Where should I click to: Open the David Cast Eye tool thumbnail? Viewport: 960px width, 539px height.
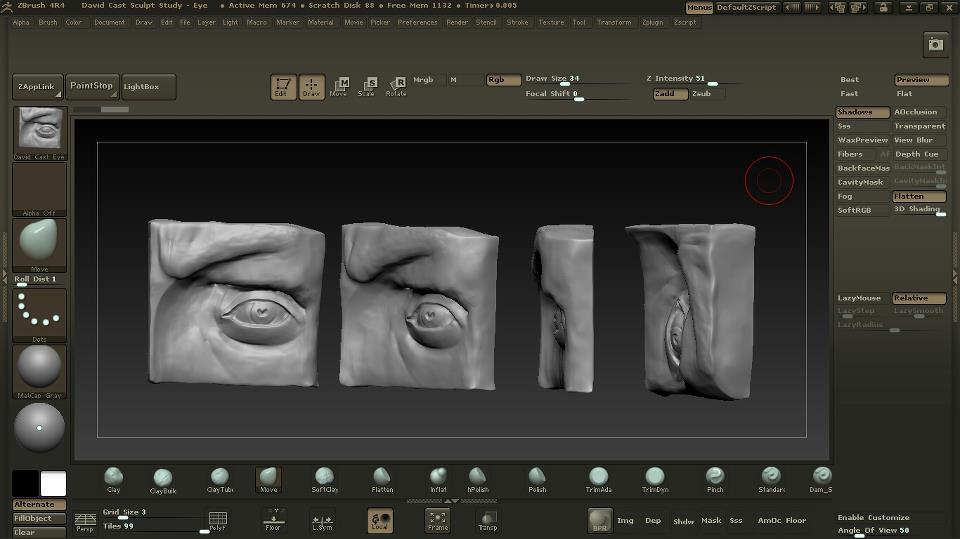[x=40, y=134]
